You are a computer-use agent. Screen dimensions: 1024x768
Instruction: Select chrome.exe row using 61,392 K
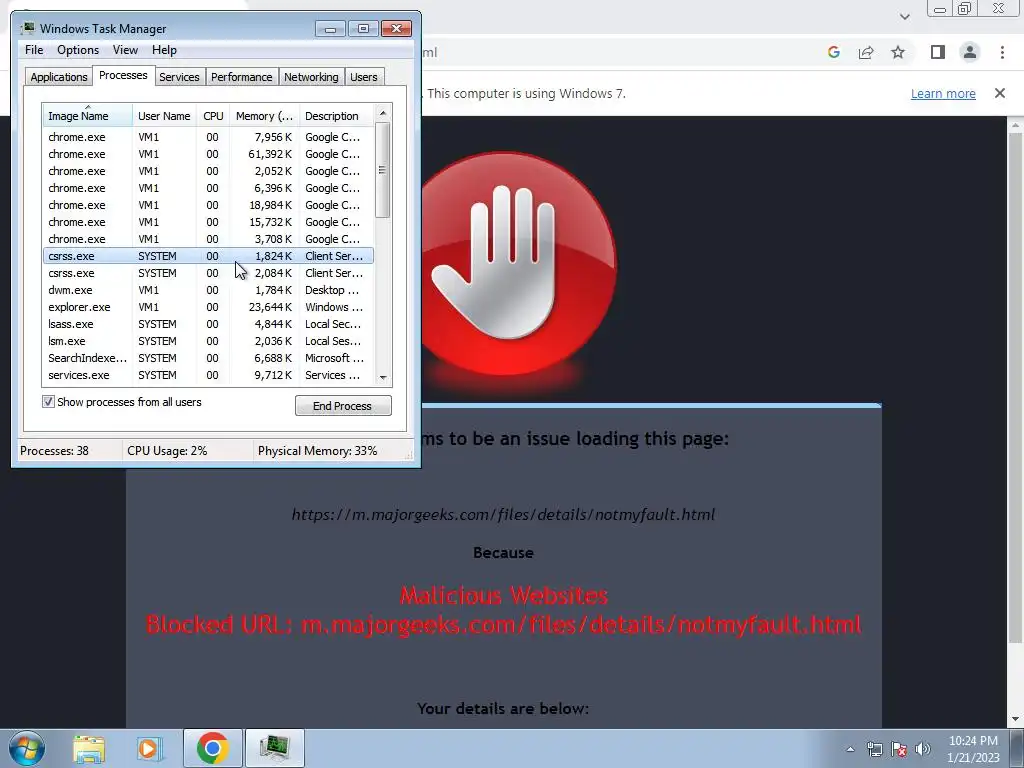click(208, 154)
